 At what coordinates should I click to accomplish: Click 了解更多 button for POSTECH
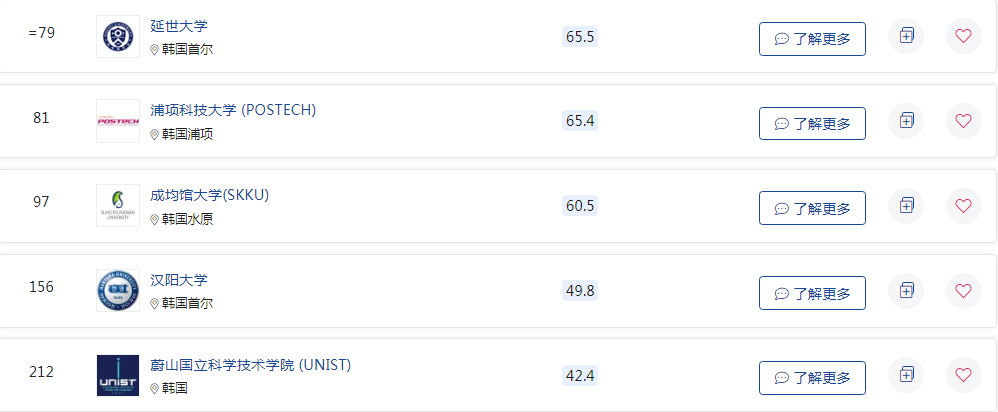(812, 124)
